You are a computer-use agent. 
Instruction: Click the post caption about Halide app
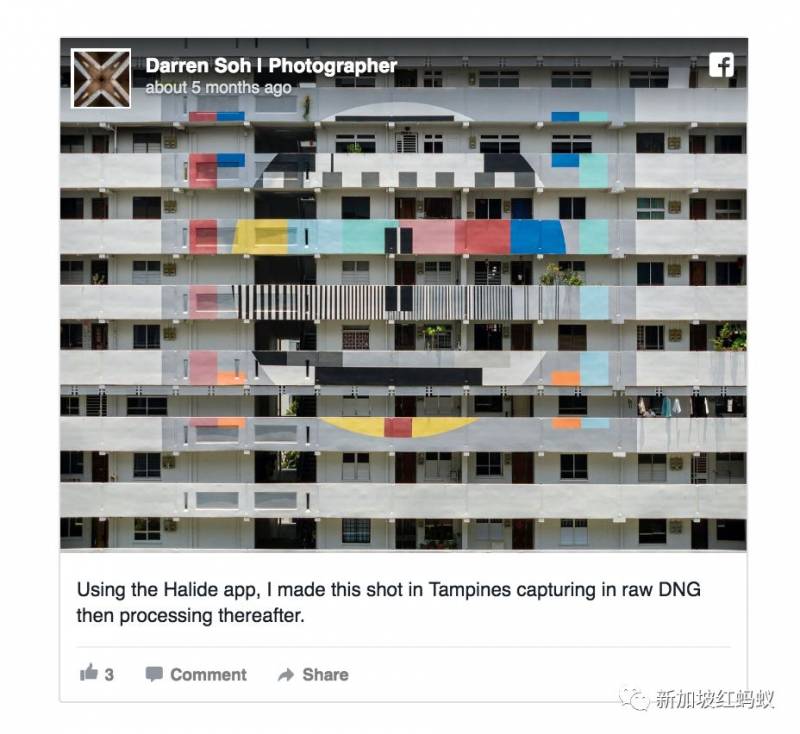pyautogui.click(x=388, y=602)
